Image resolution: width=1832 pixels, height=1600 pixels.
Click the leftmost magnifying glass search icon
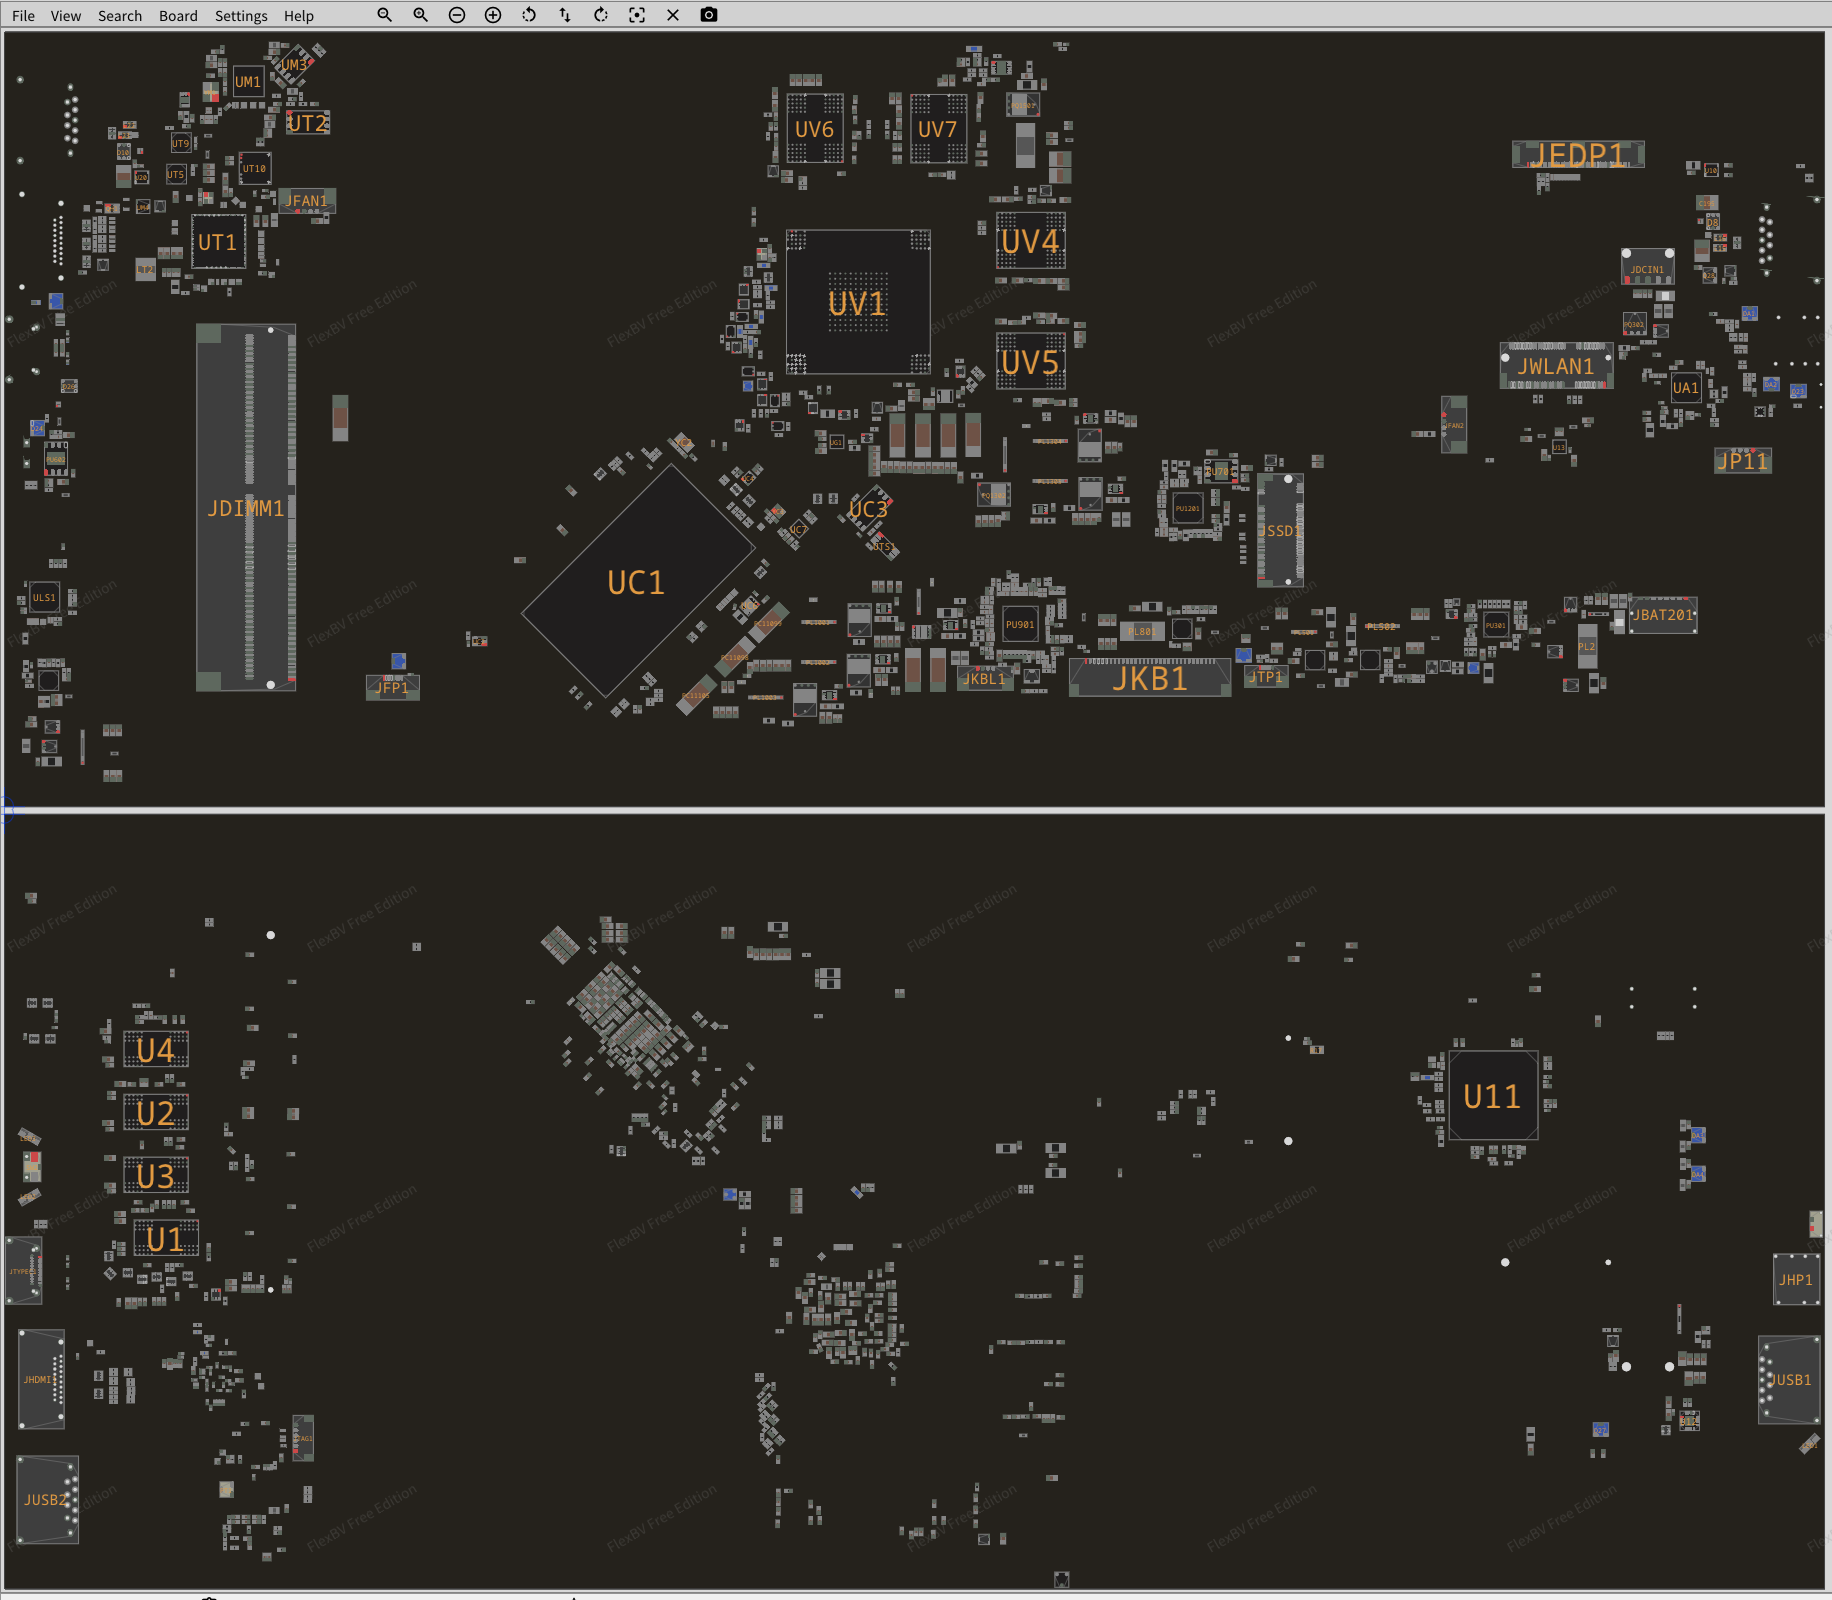pyautogui.click(x=384, y=15)
